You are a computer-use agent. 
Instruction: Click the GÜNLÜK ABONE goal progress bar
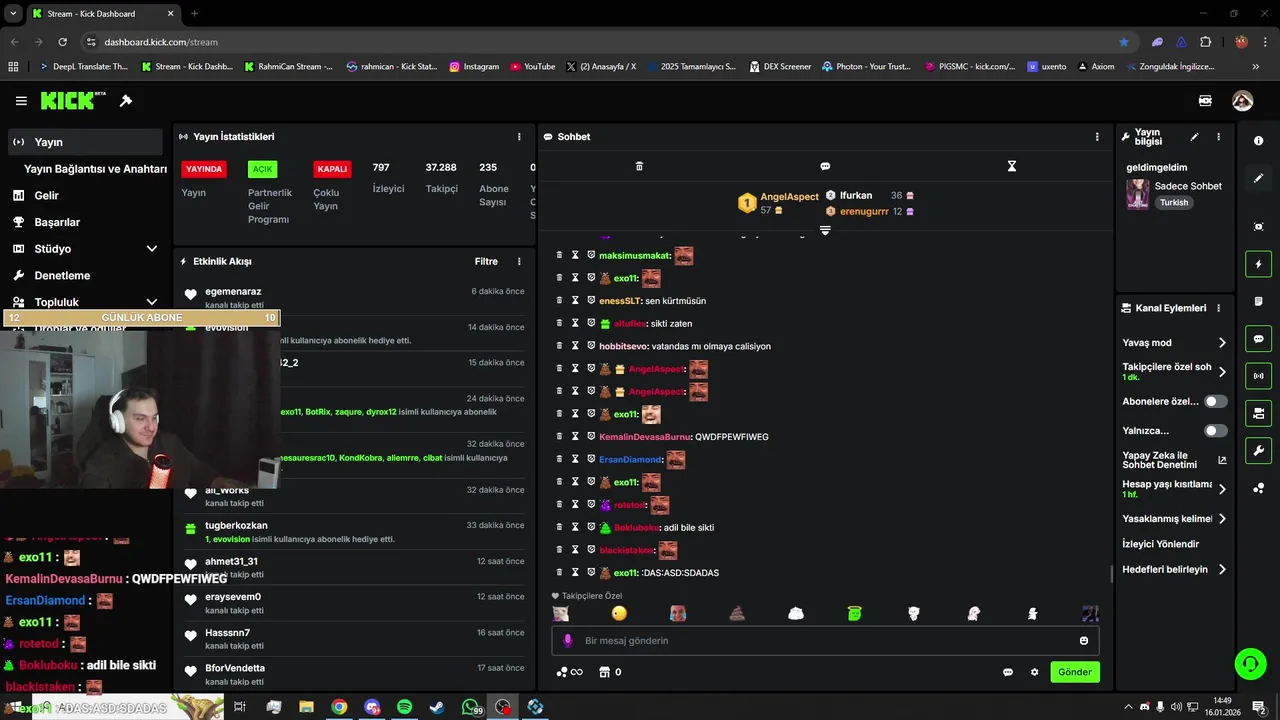tap(141, 318)
